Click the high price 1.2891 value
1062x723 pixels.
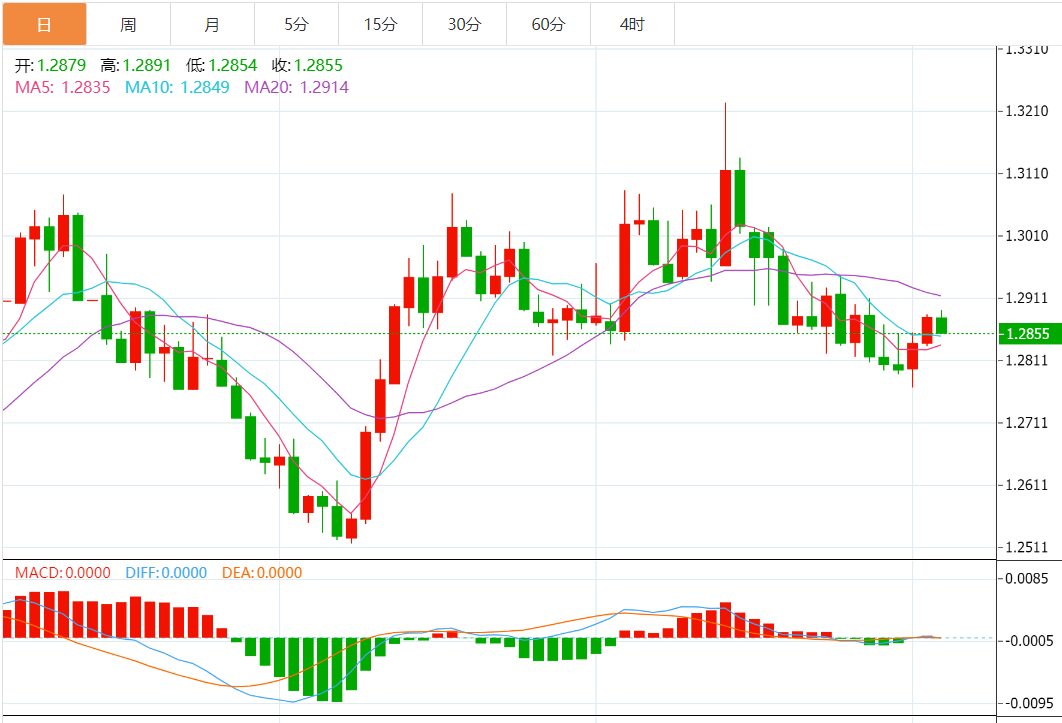[147, 65]
